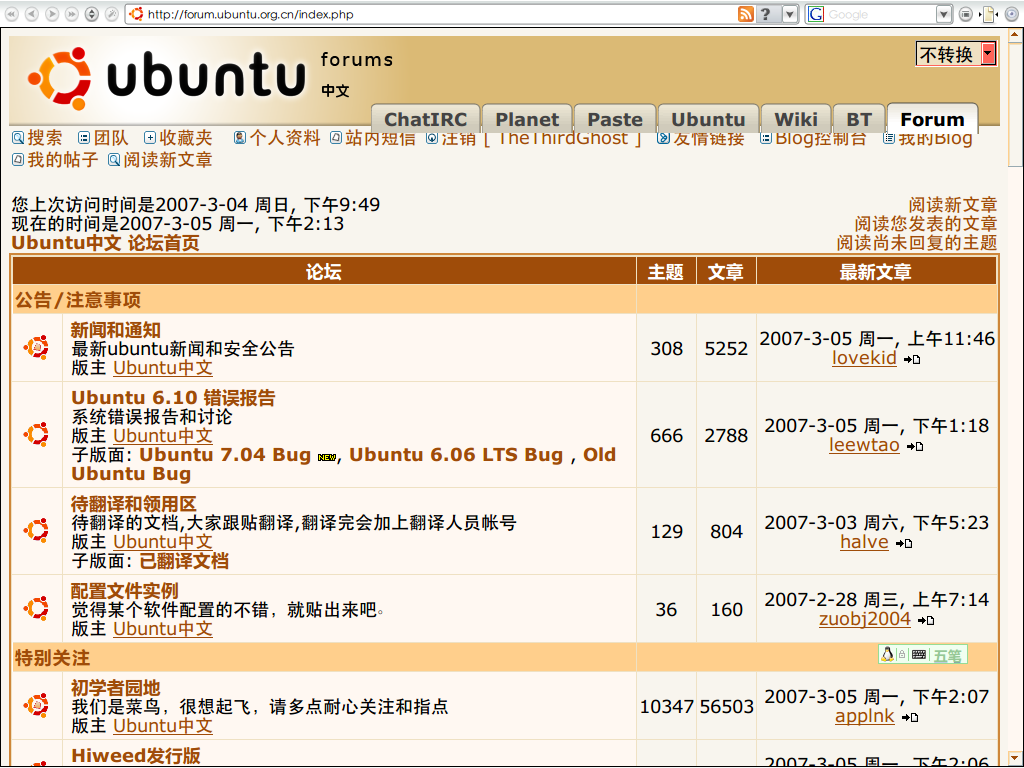Click user lovekid link
Viewport: 1024px width, 768px height.
(864, 358)
